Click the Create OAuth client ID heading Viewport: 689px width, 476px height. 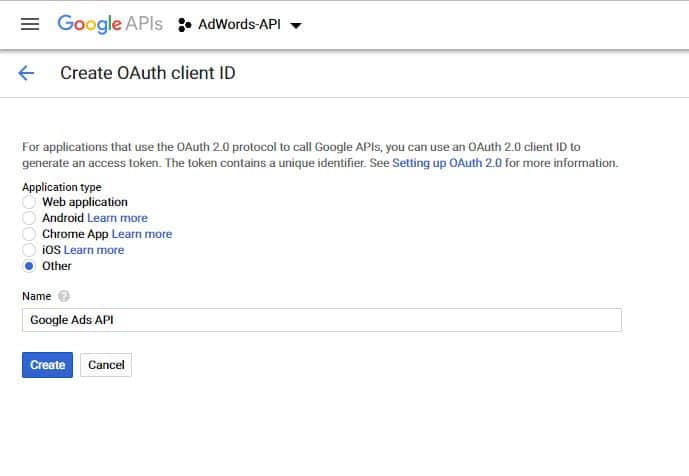pos(148,73)
